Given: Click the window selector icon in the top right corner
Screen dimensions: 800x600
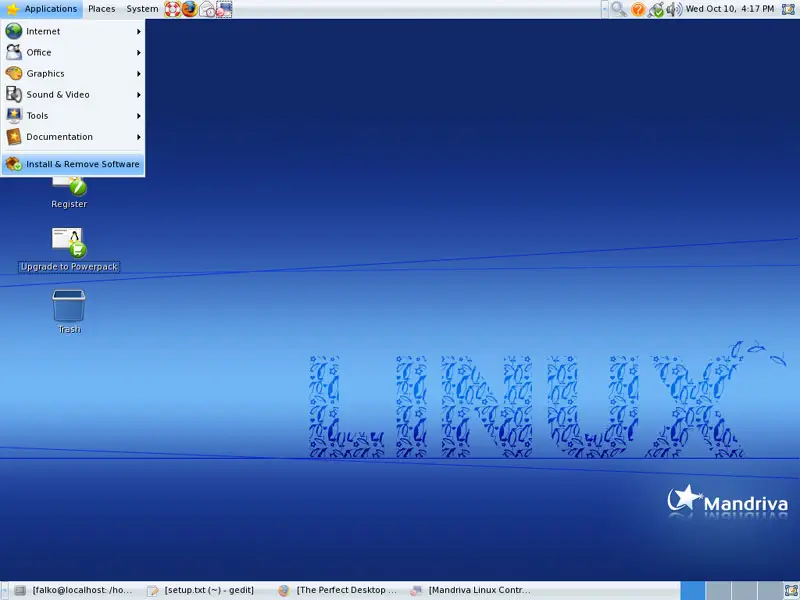Looking at the screenshot, I should pos(789,9).
